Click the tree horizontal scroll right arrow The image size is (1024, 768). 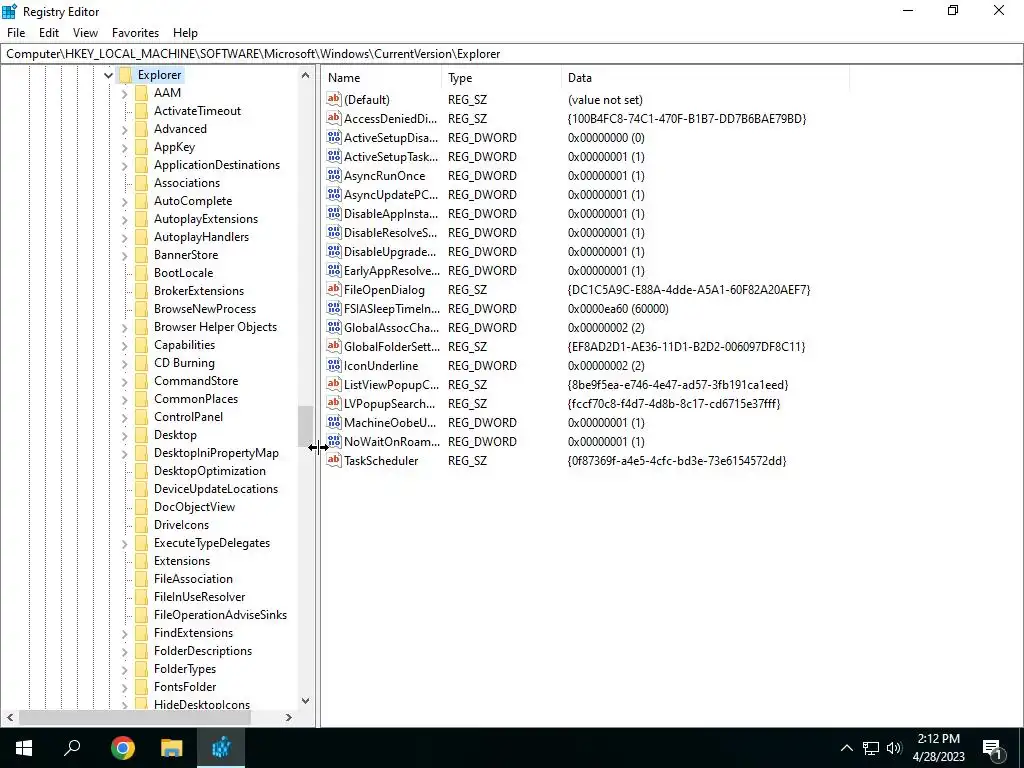point(289,717)
